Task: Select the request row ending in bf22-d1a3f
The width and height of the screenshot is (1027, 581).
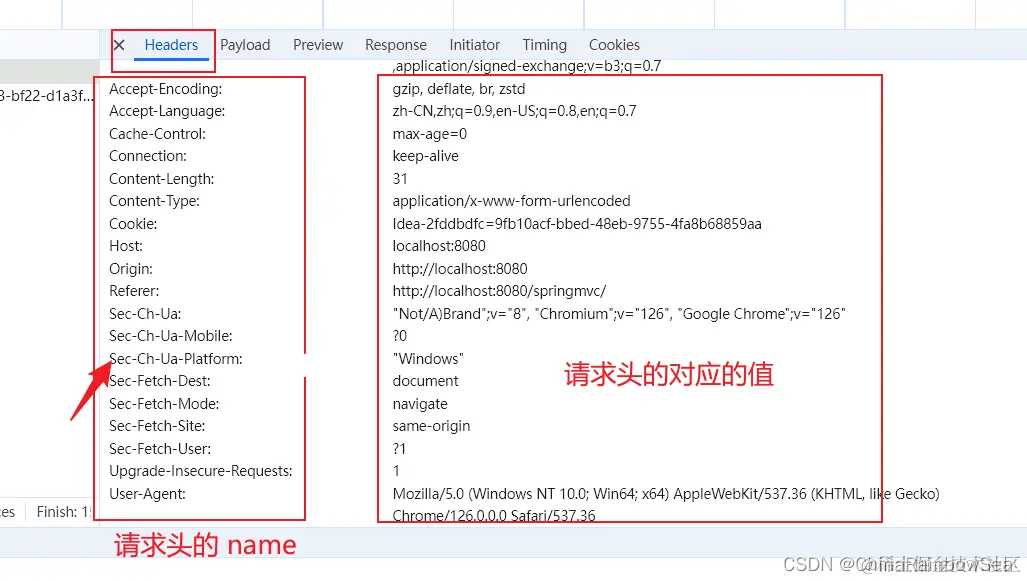Action: point(47,96)
